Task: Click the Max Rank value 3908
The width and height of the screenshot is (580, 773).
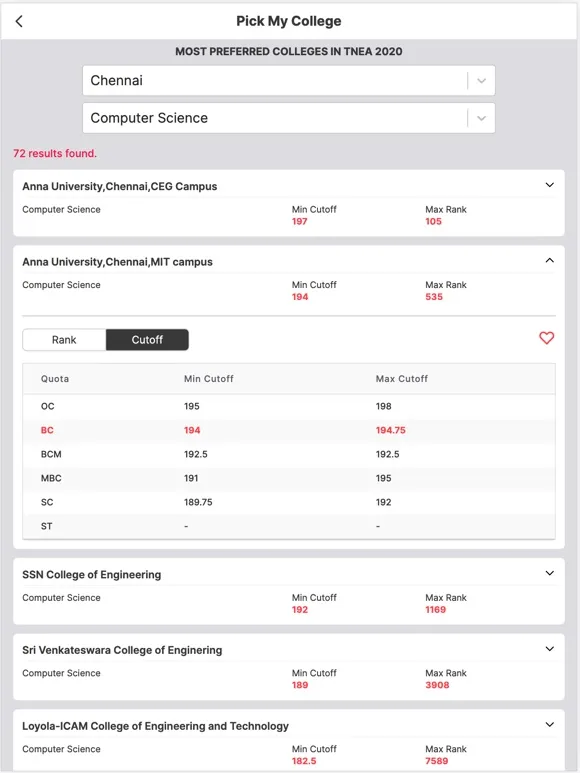Action: [437, 685]
